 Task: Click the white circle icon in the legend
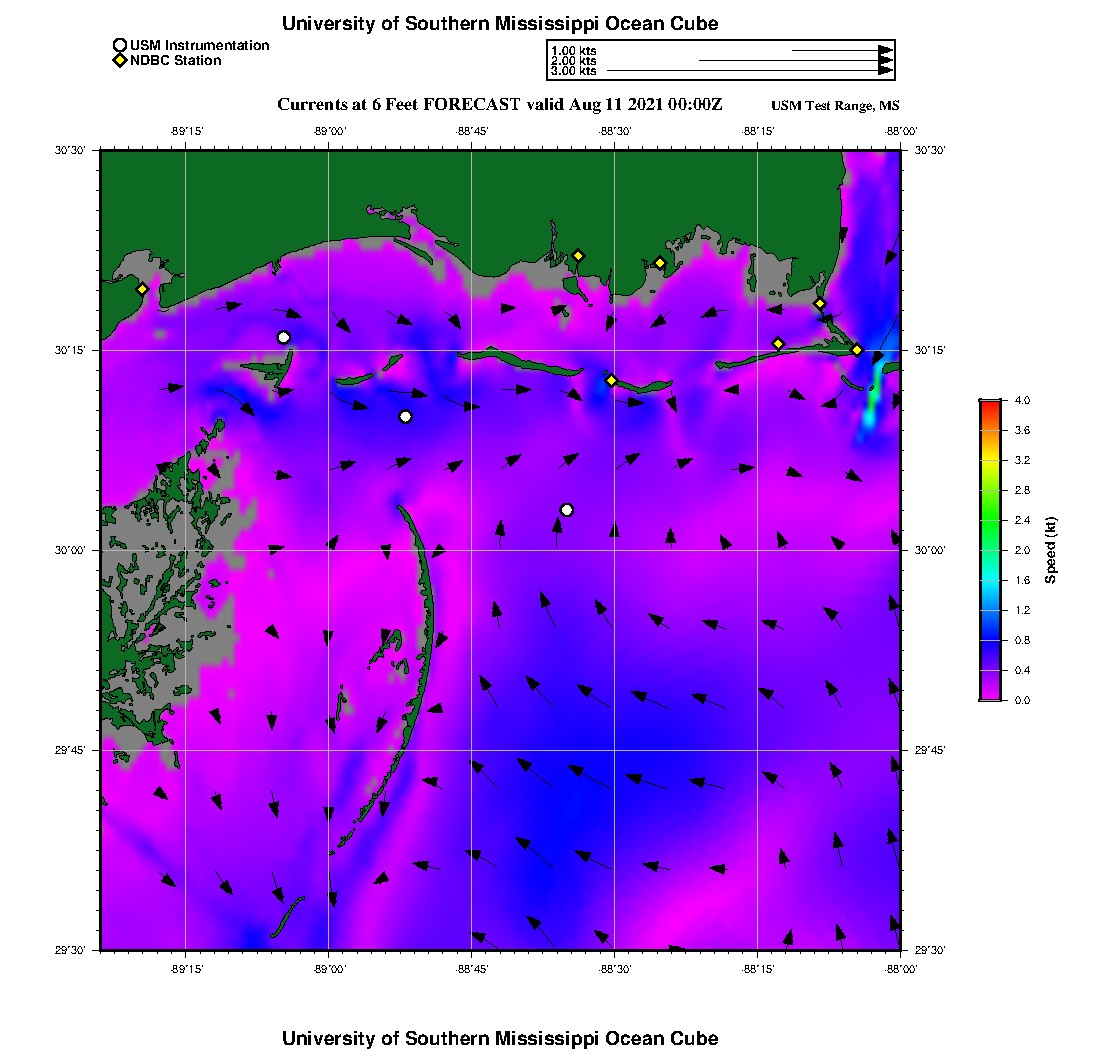click(x=120, y=45)
